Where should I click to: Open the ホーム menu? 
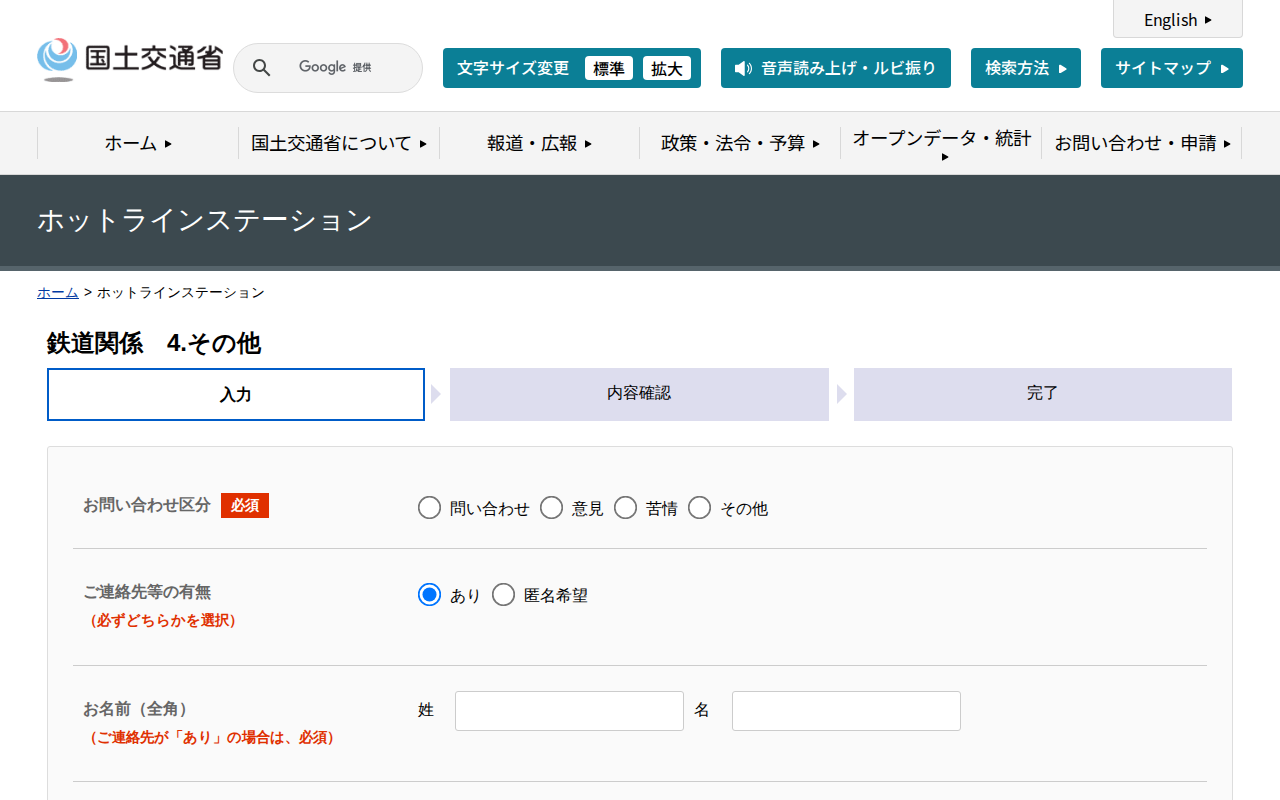coord(138,143)
